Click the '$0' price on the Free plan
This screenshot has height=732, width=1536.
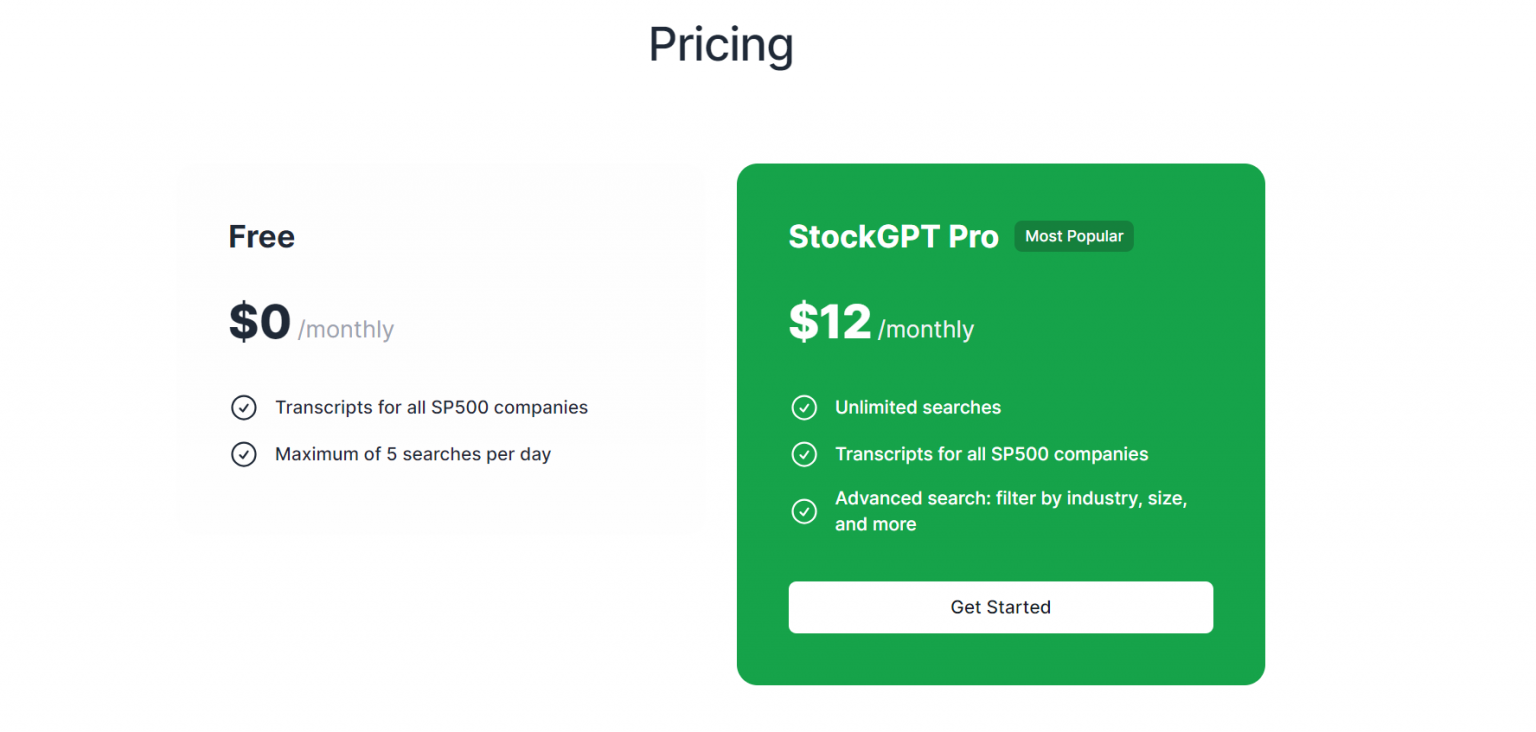point(258,322)
